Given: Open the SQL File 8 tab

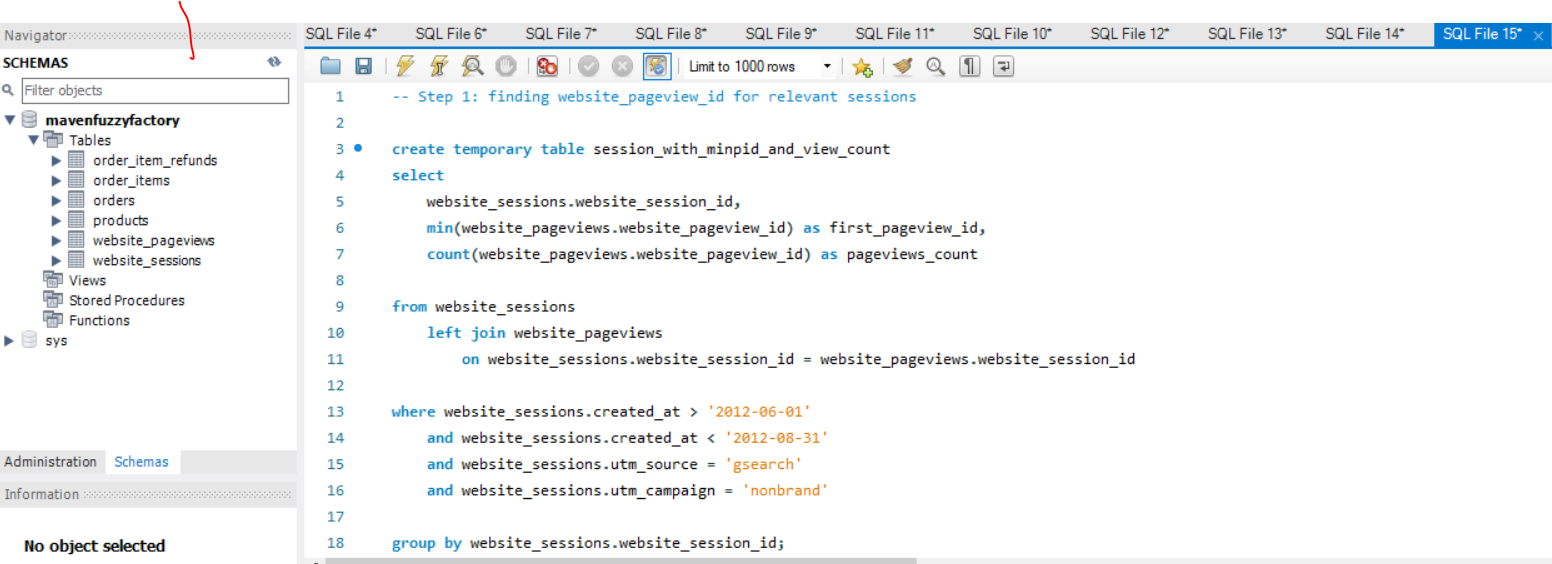Looking at the screenshot, I should pyautogui.click(x=671, y=34).
